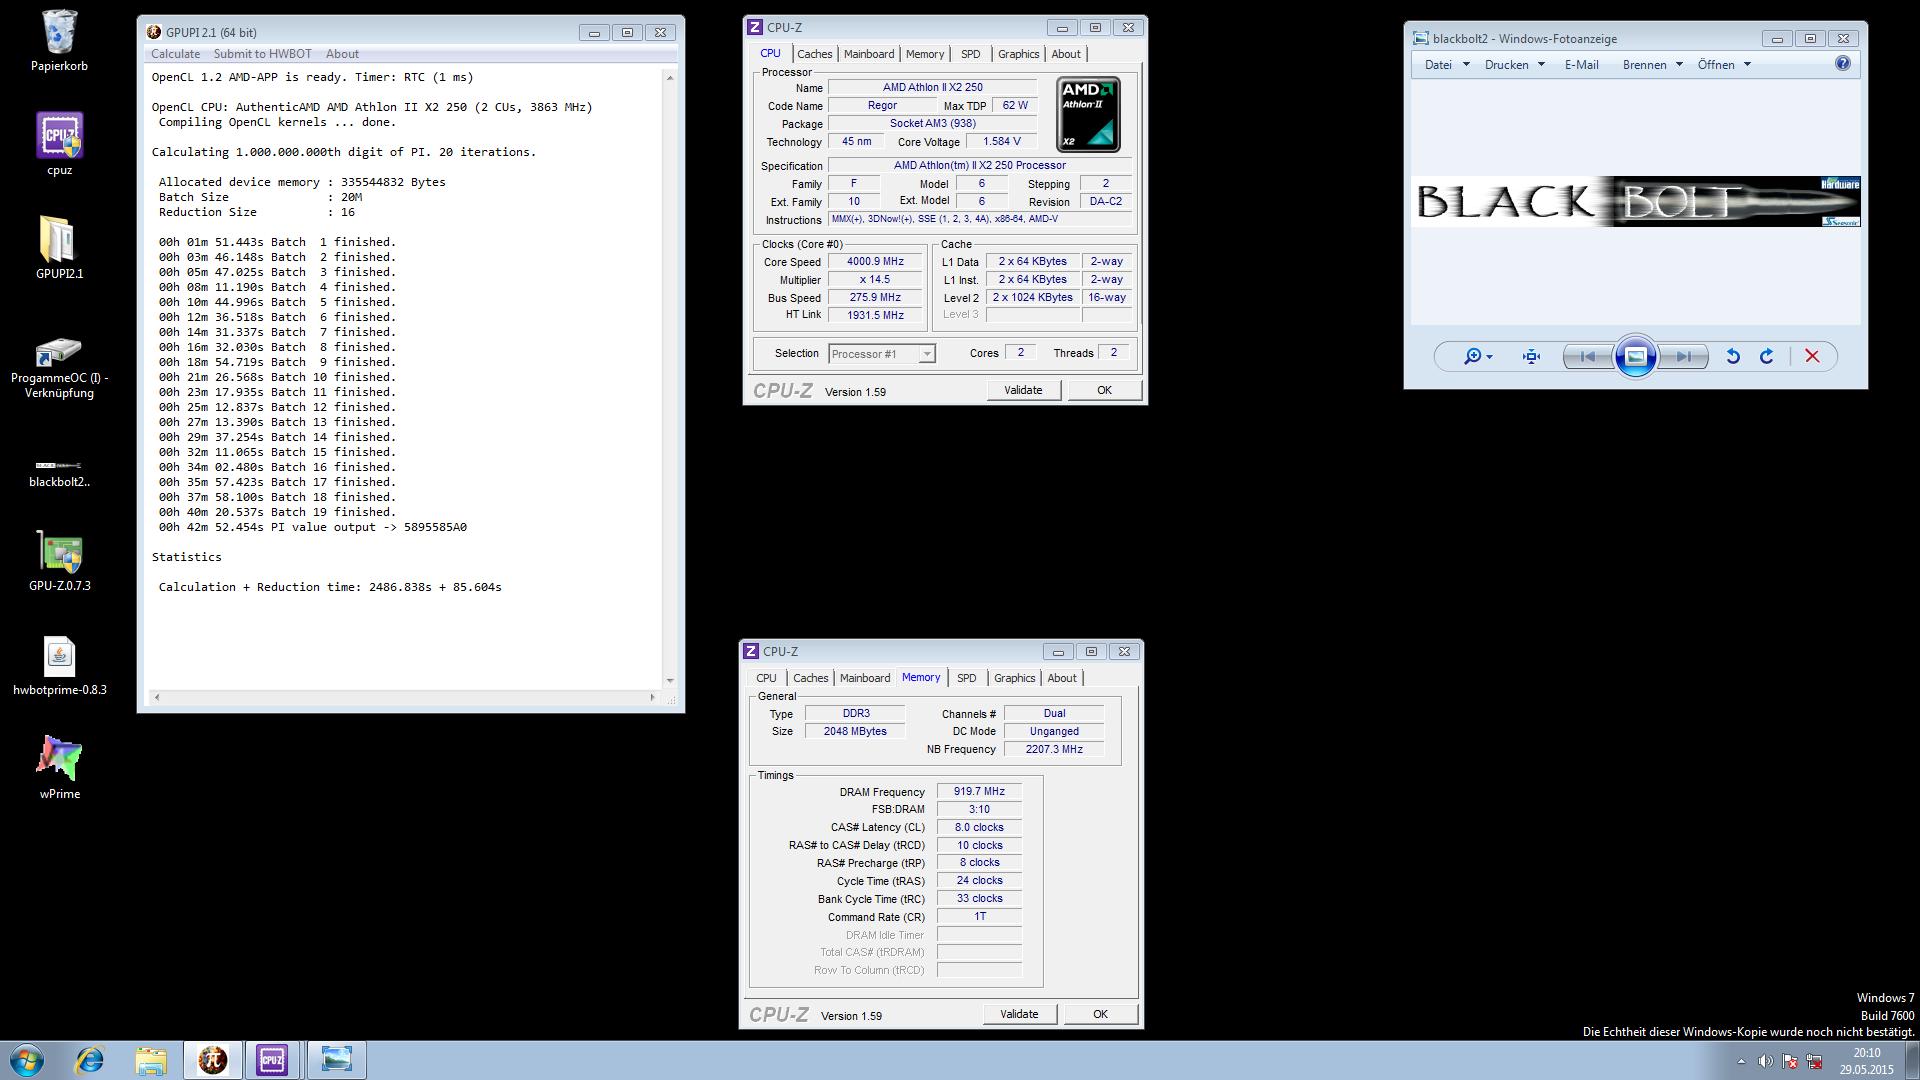
Task: Expand the Processor #1 selection dropdown
Action: point(927,354)
